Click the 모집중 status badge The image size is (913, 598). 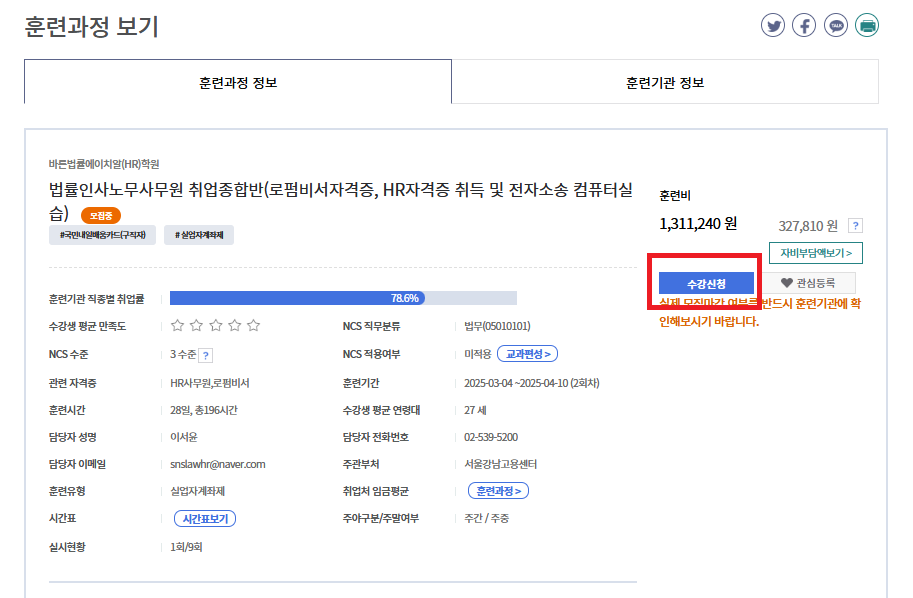coord(101,215)
